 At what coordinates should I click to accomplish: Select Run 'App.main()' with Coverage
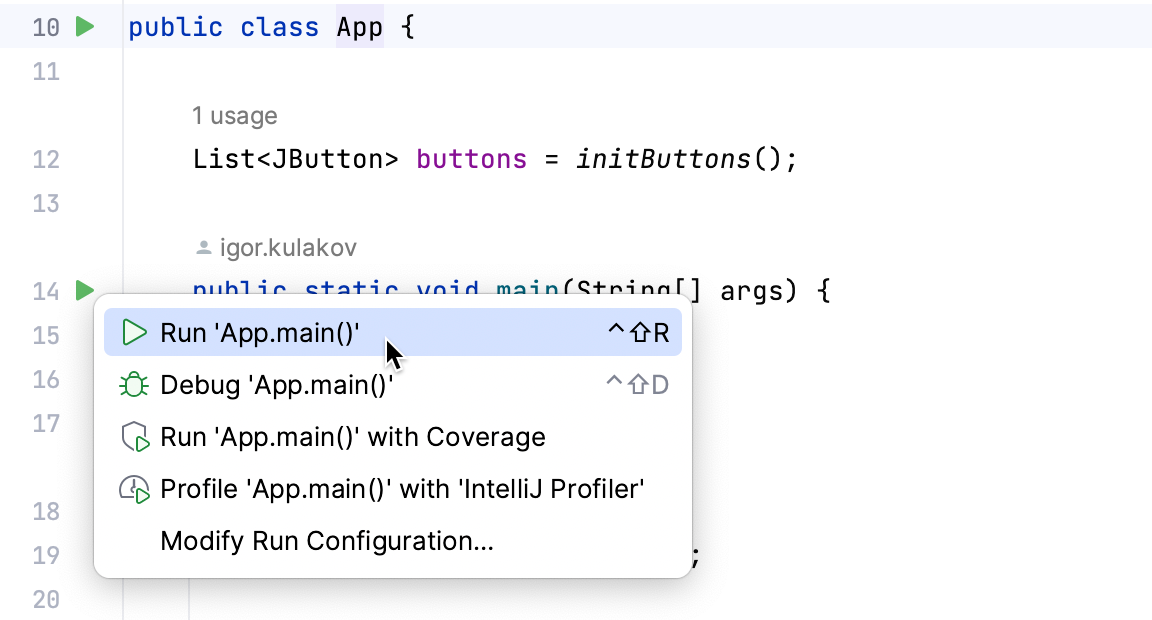tap(393, 437)
